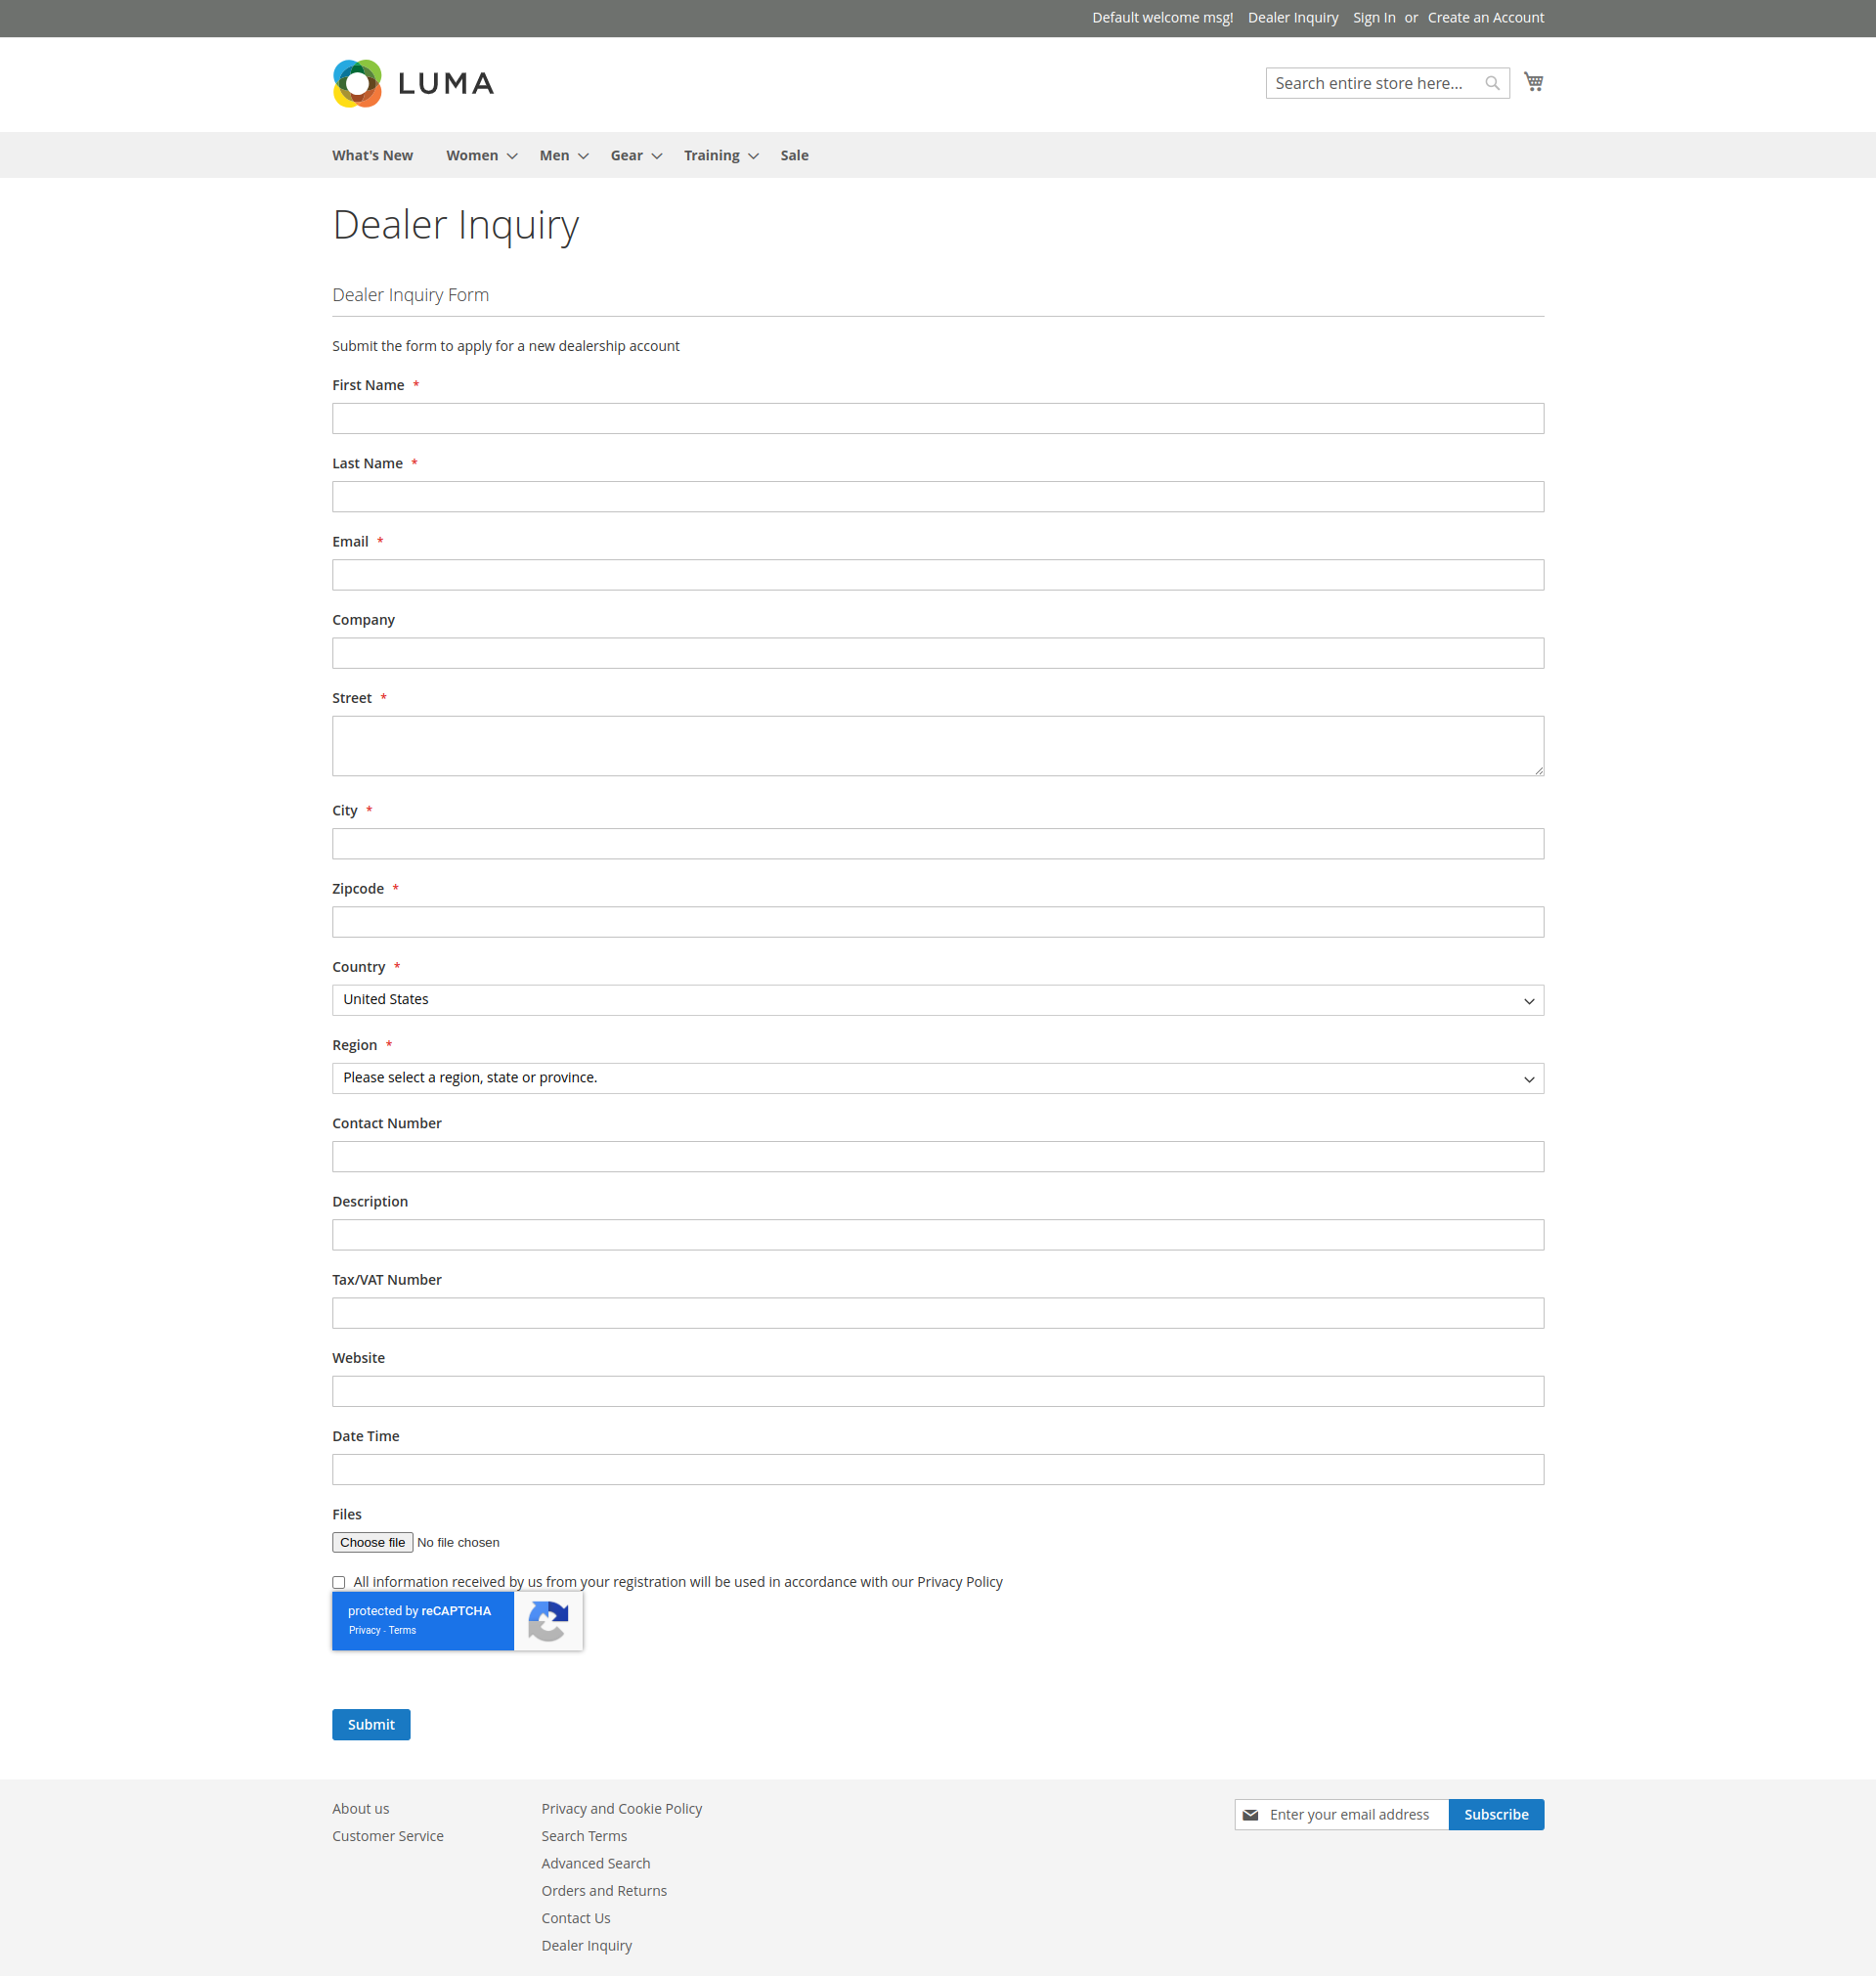Viewport: 1876px width, 1976px height.
Task: Open the Women category
Action: click(x=472, y=155)
